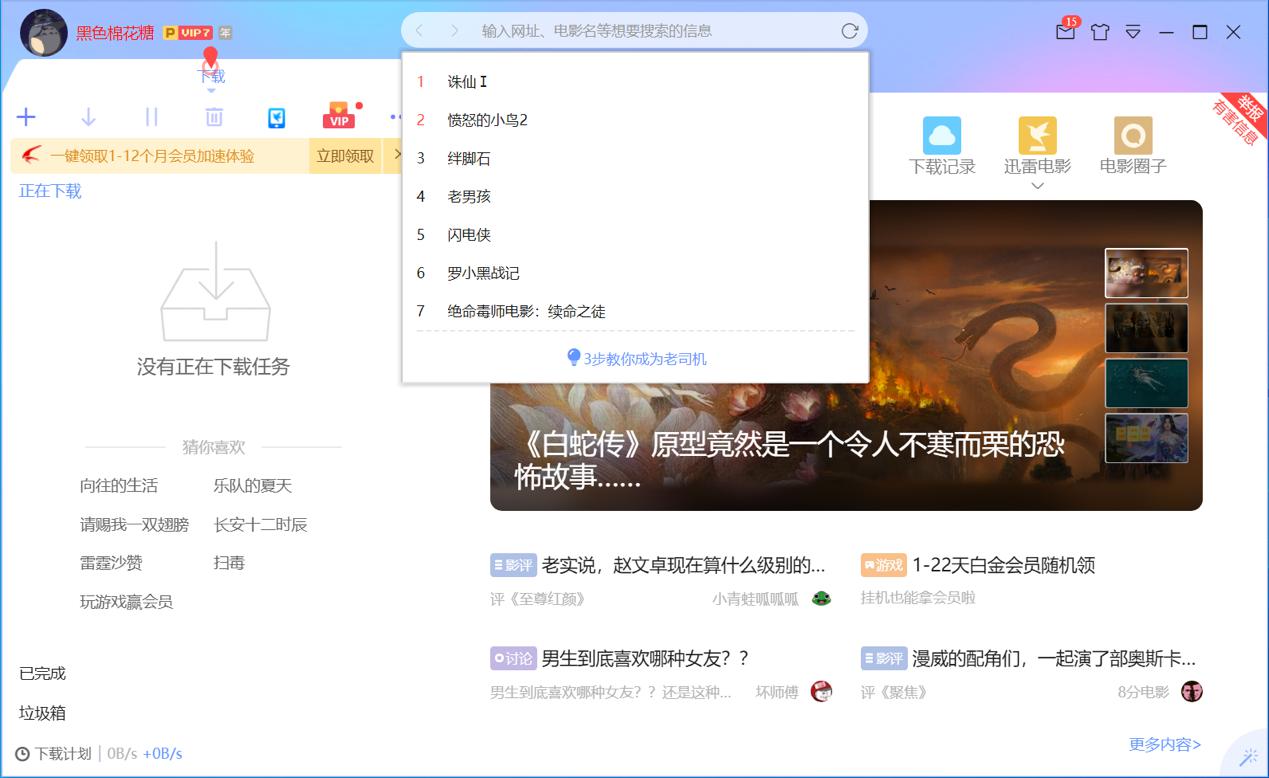The image size is (1269, 778).
Task: Click recommendation 请赐我一双翅膀
Action: [134, 524]
